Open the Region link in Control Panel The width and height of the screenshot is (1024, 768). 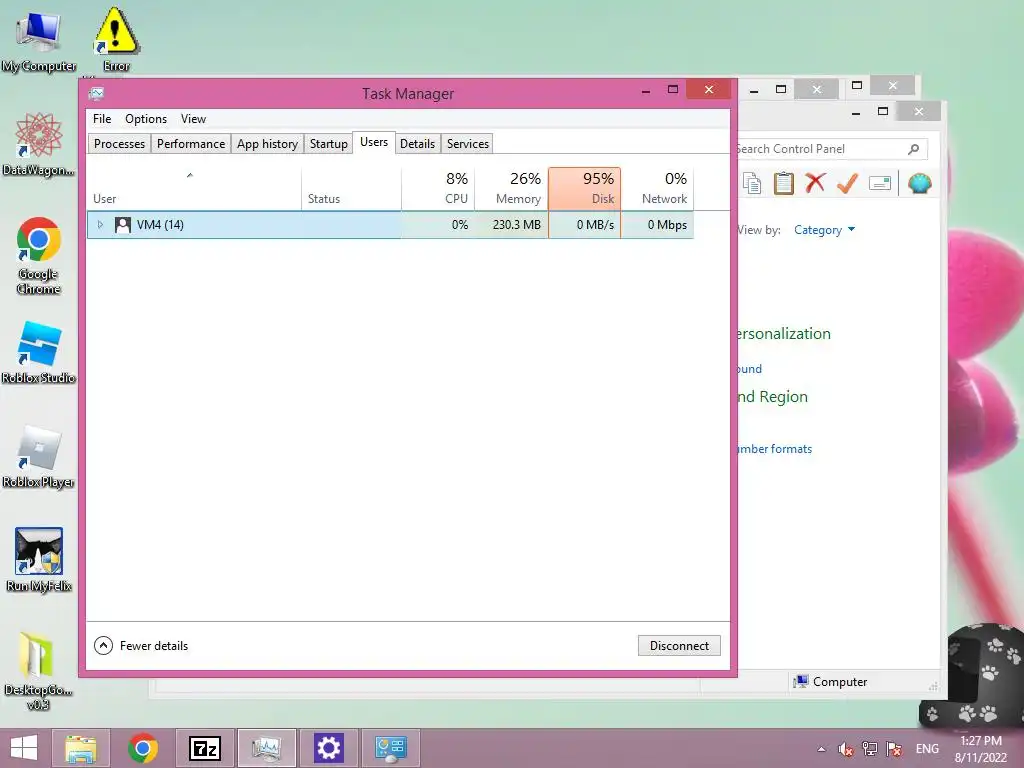(x=772, y=396)
